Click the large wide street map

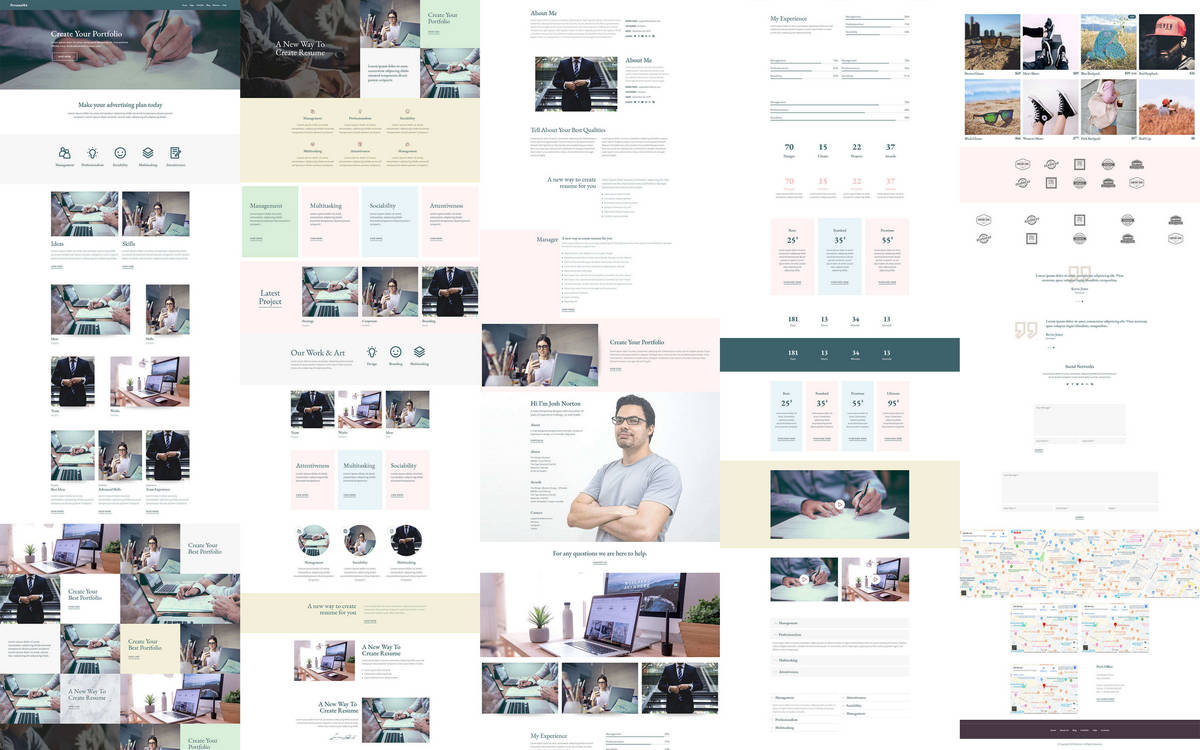pyautogui.click(x=1080, y=564)
